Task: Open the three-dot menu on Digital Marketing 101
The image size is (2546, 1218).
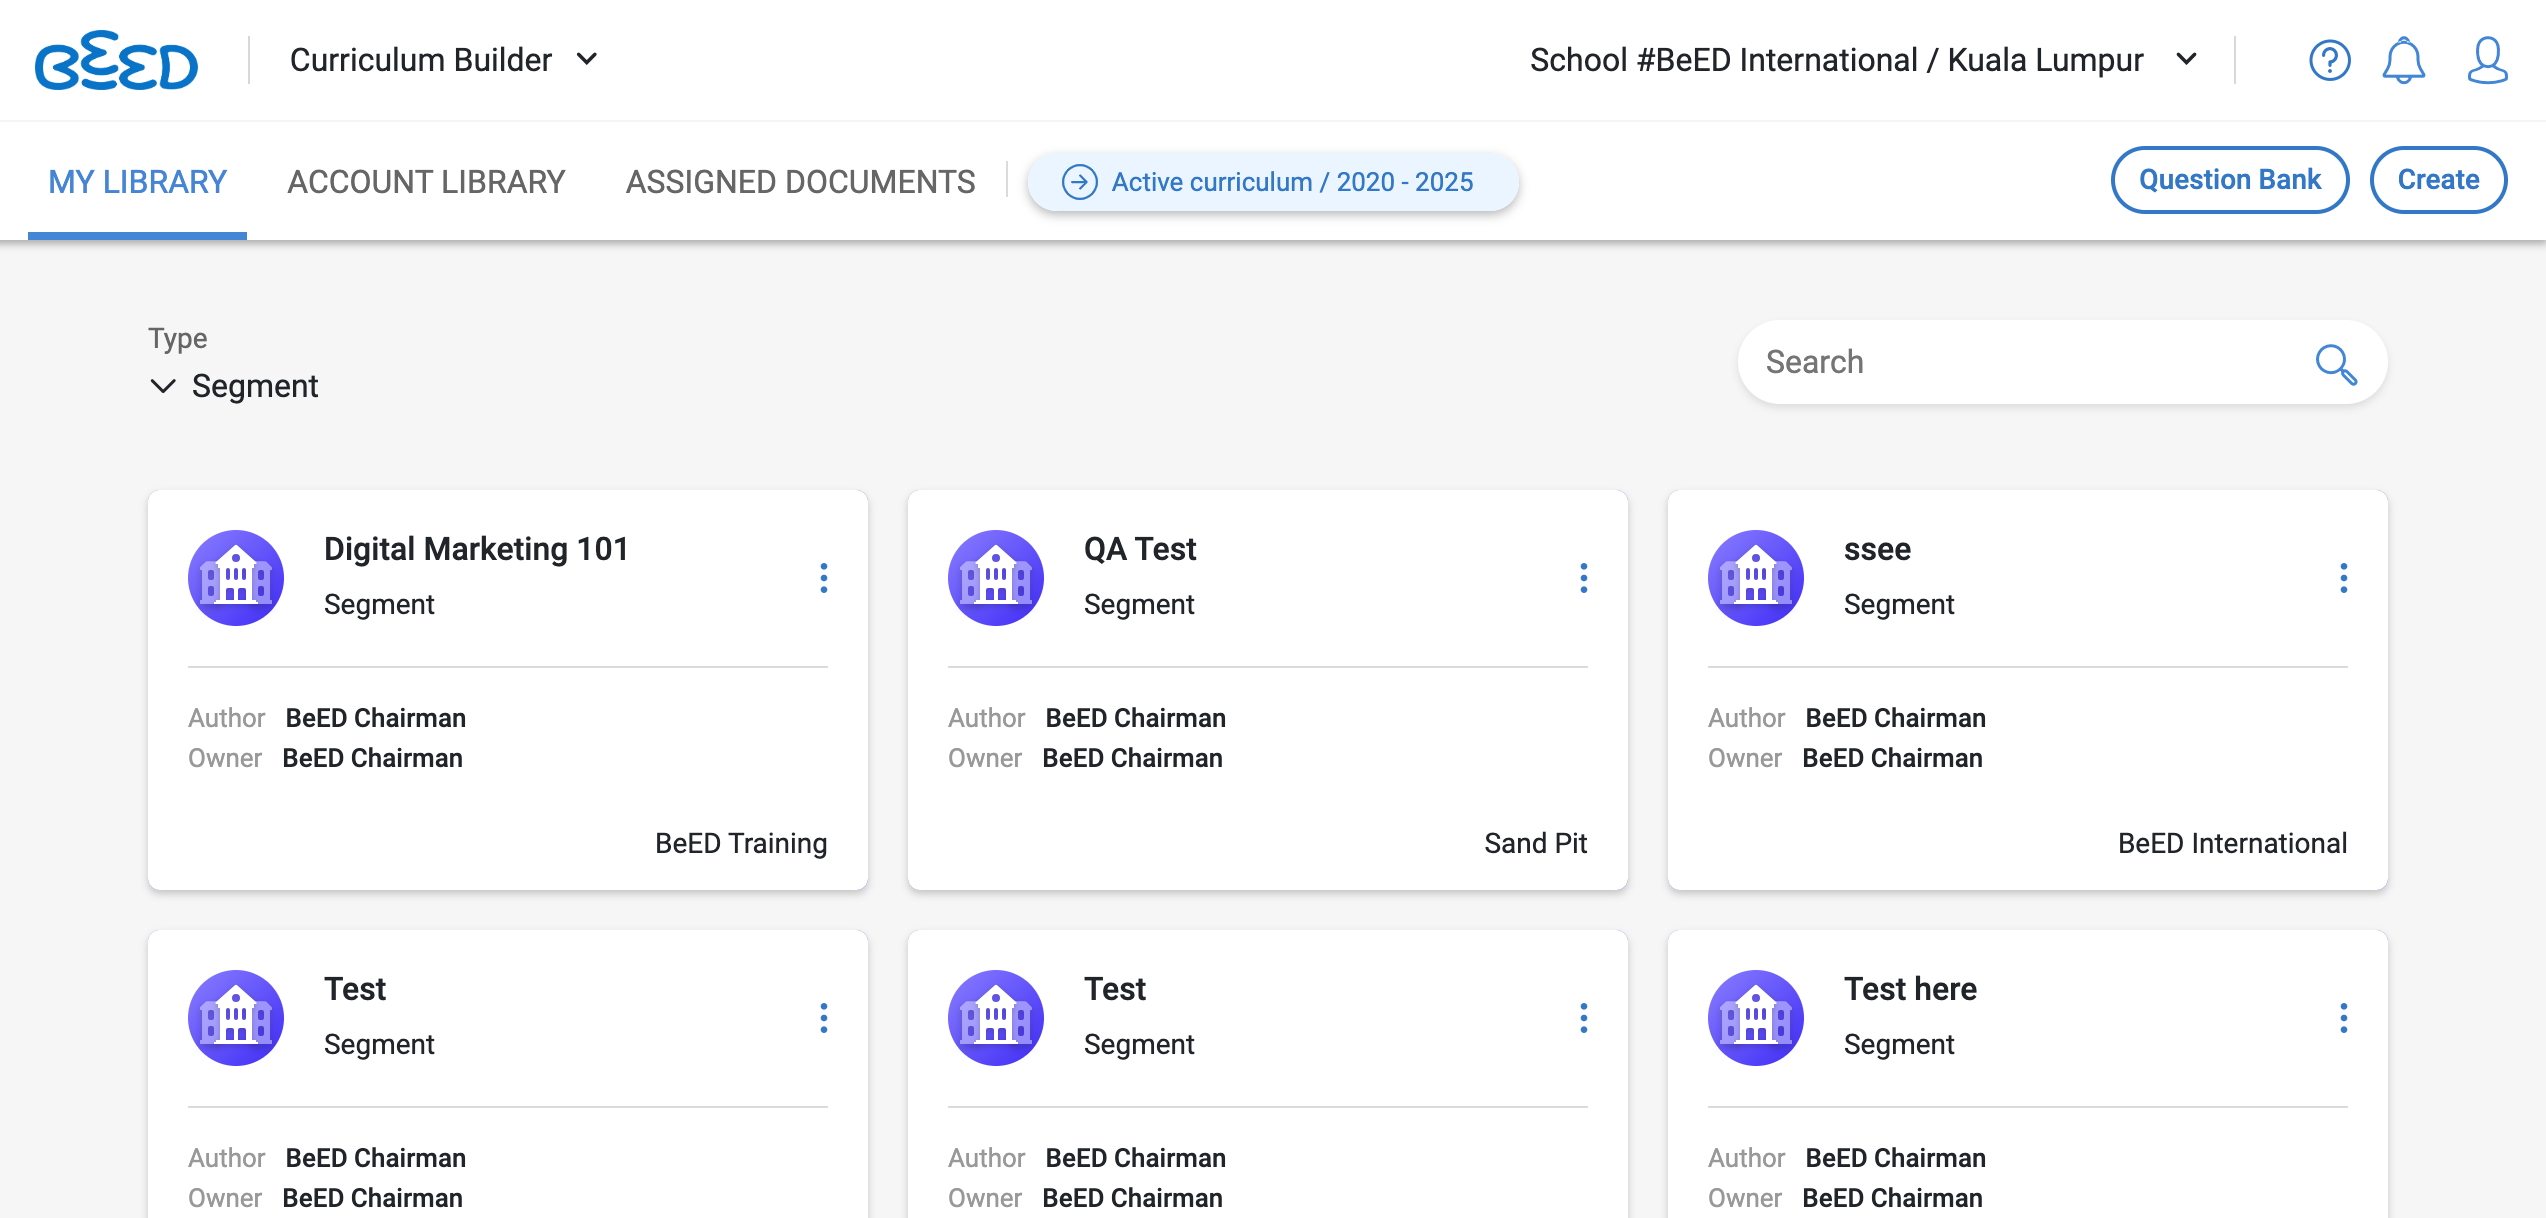Action: point(824,578)
